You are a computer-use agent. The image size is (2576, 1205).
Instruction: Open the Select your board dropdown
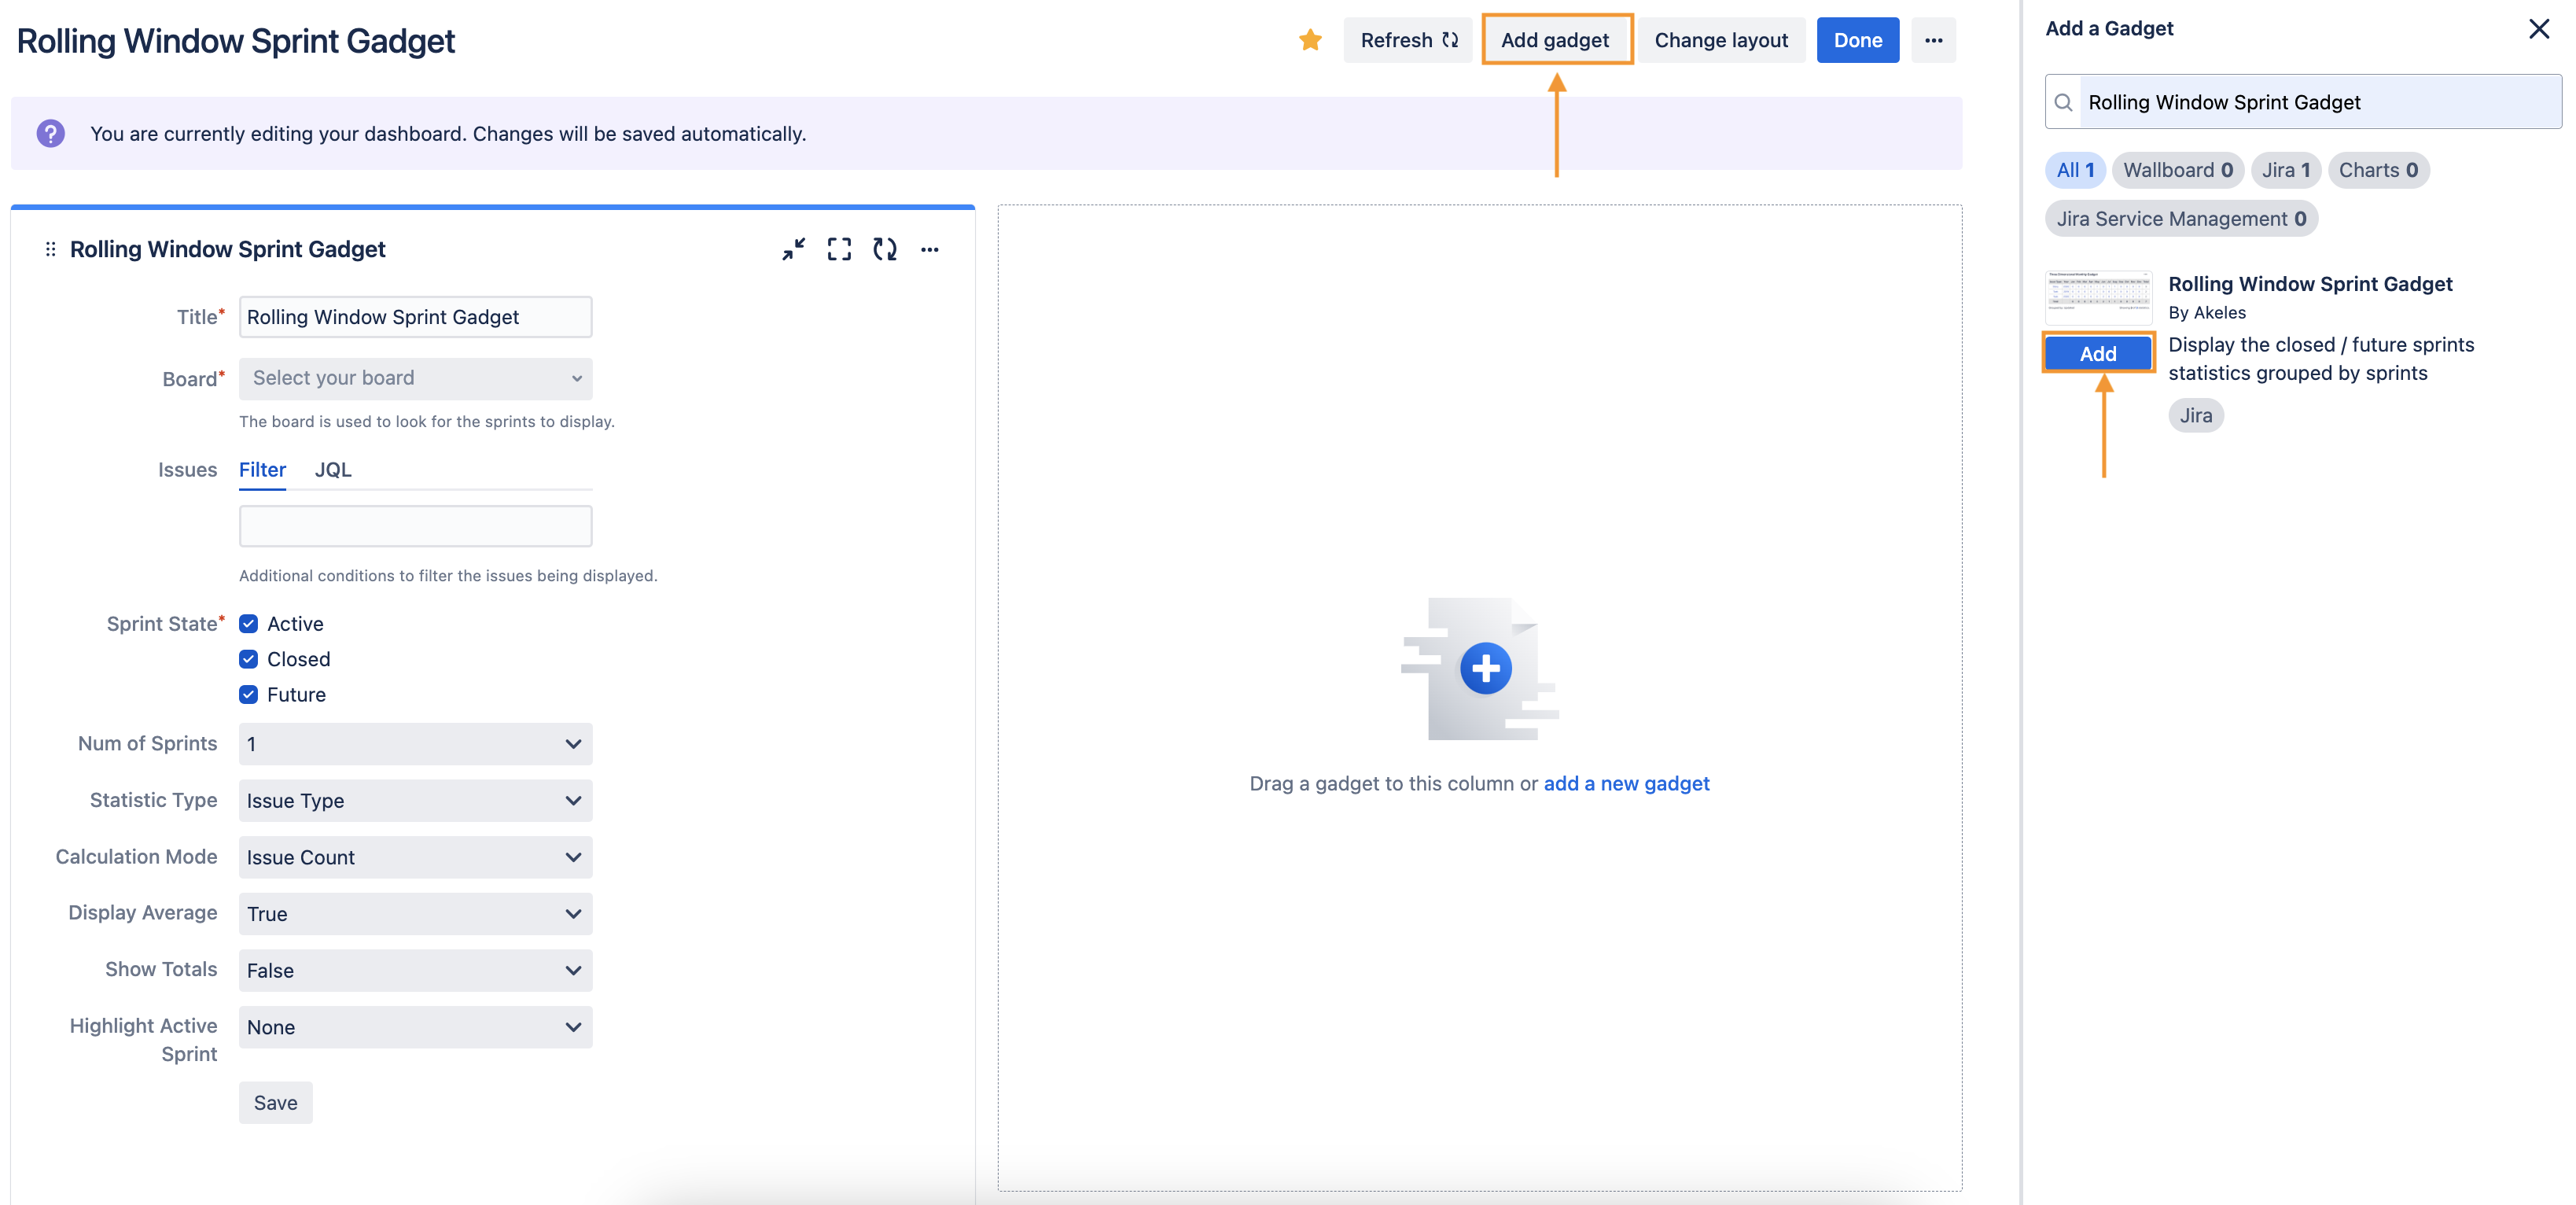click(x=415, y=378)
